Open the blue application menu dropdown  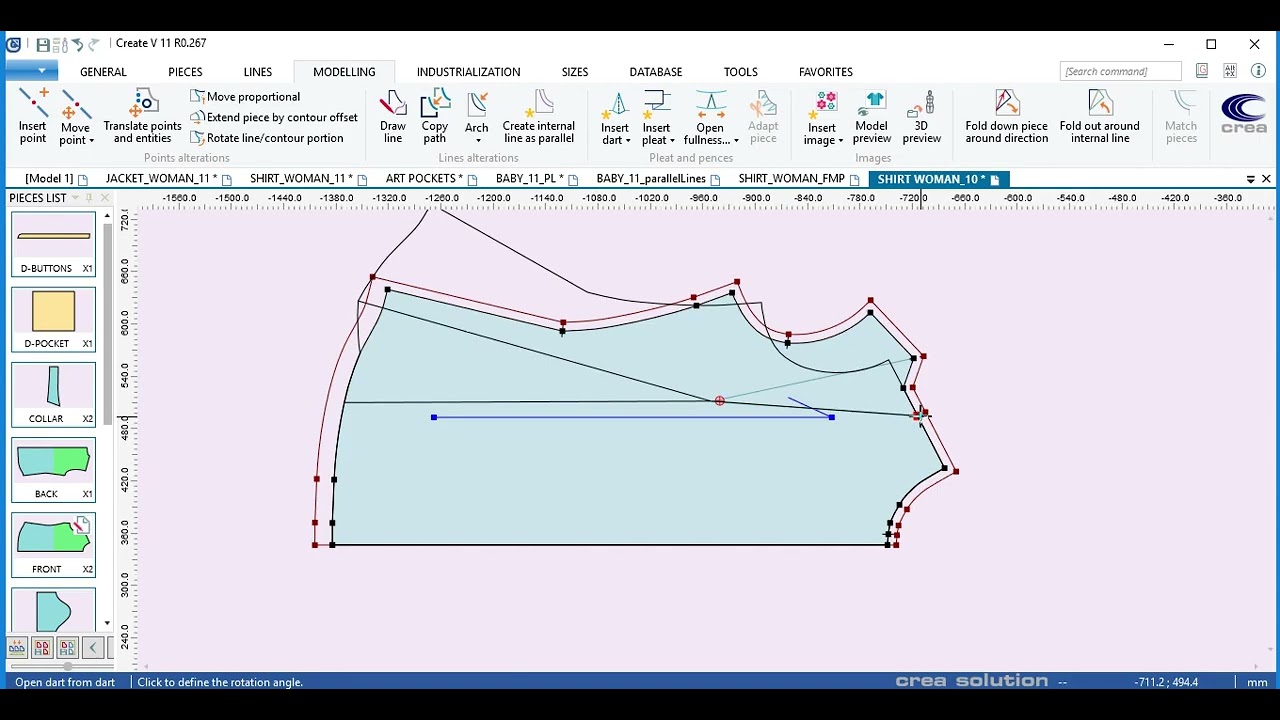(33, 71)
